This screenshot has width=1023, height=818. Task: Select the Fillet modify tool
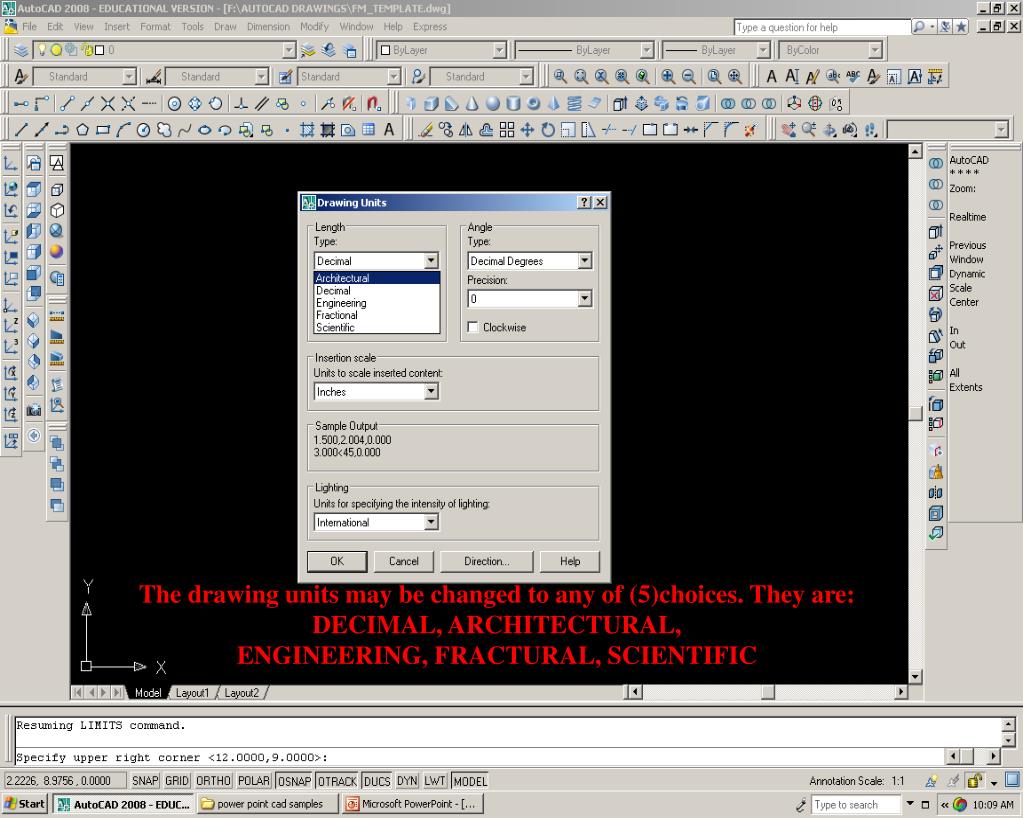click(731, 130)
